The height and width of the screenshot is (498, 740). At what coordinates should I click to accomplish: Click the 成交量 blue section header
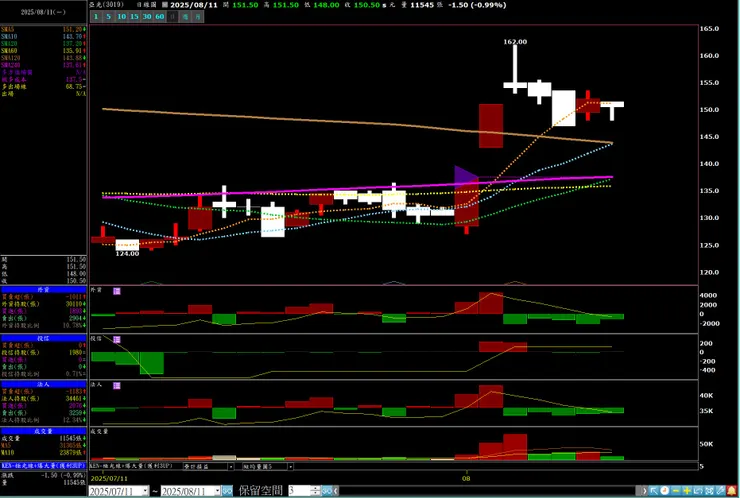point(43,431)
